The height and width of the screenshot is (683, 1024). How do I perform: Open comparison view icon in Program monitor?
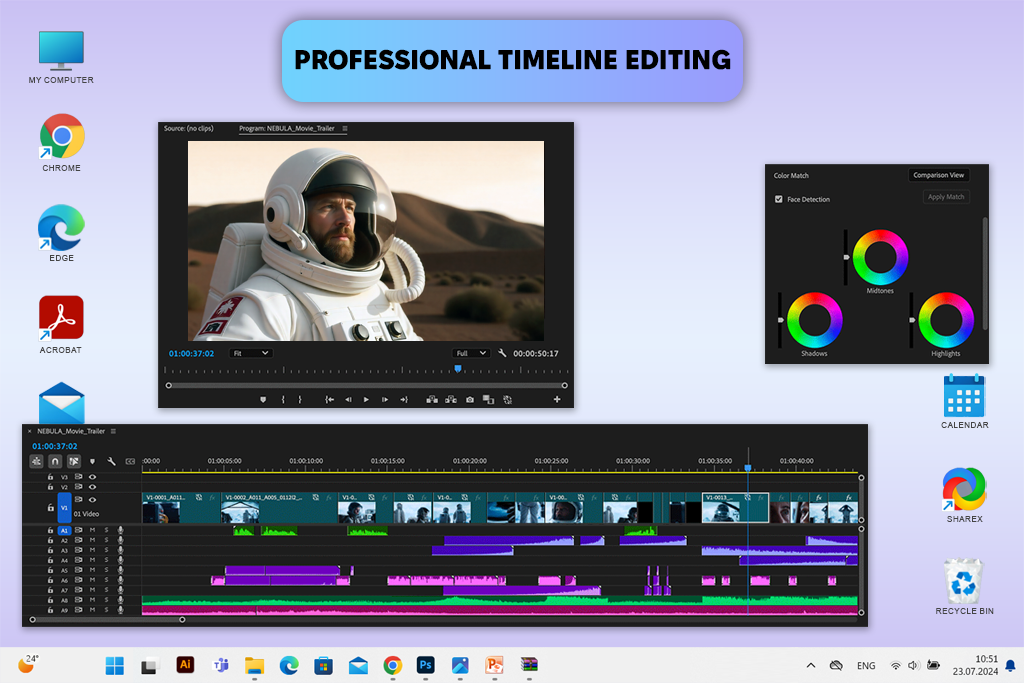click(488, 400)
